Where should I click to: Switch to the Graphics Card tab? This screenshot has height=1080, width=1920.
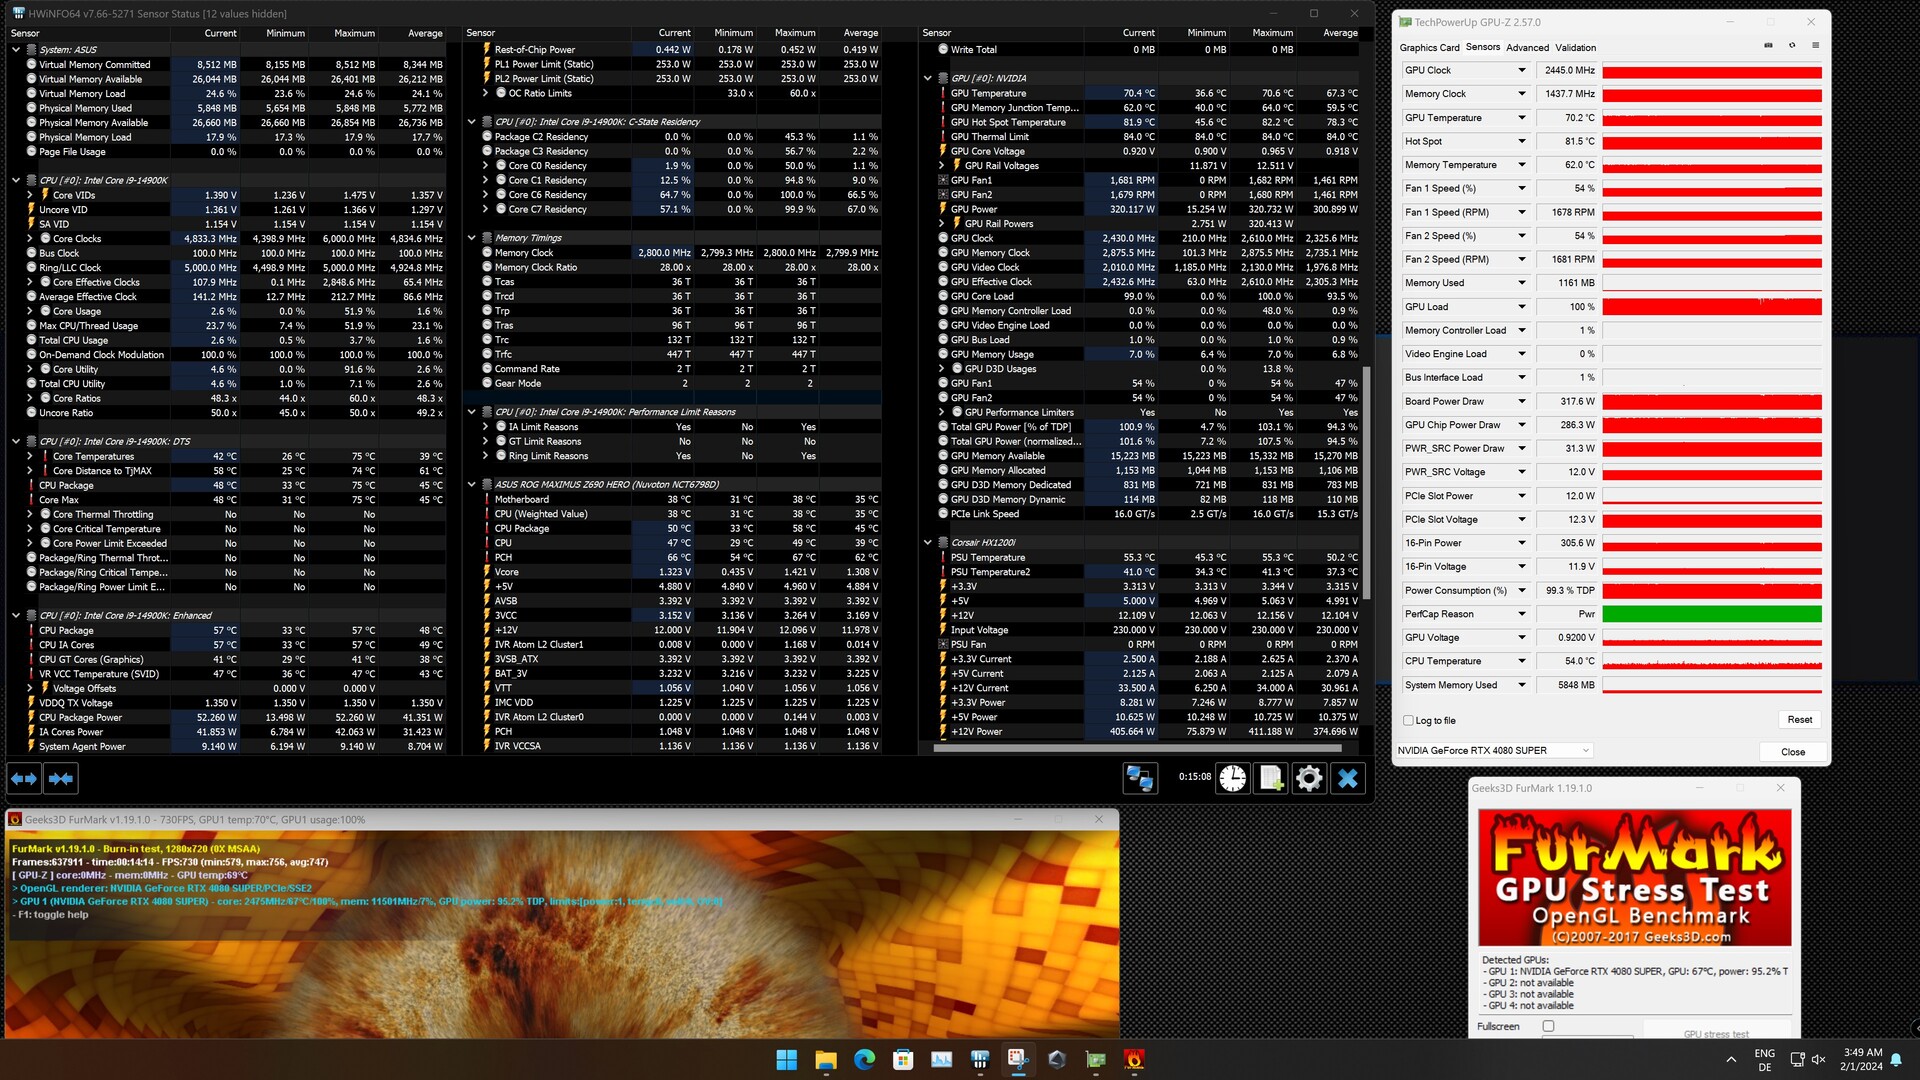[x=1429, y=47]
